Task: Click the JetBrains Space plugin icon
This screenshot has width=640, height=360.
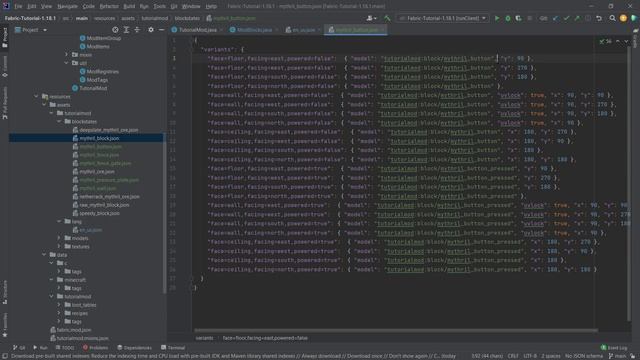Action: [x=633, y=18]
